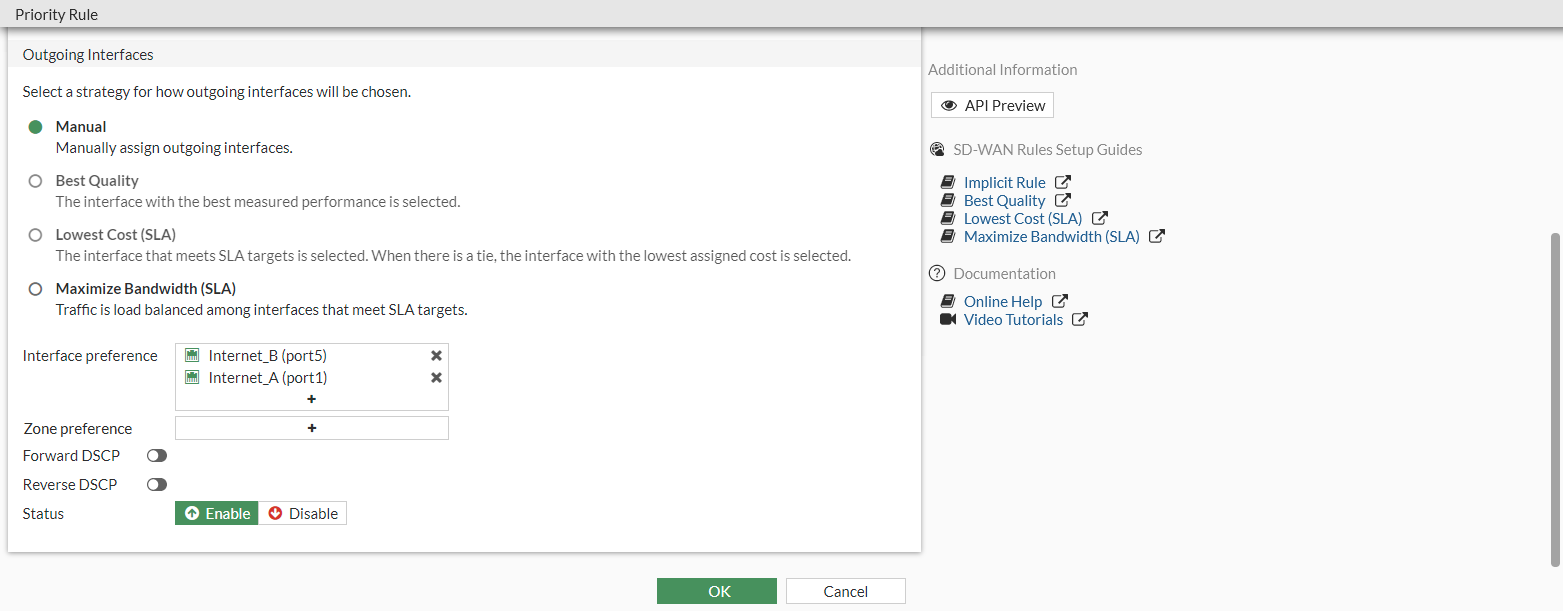Screen dimensions: 1563x611
Task: Click the vertical scrollbar on the right
Action: [x=1554, y=400]
